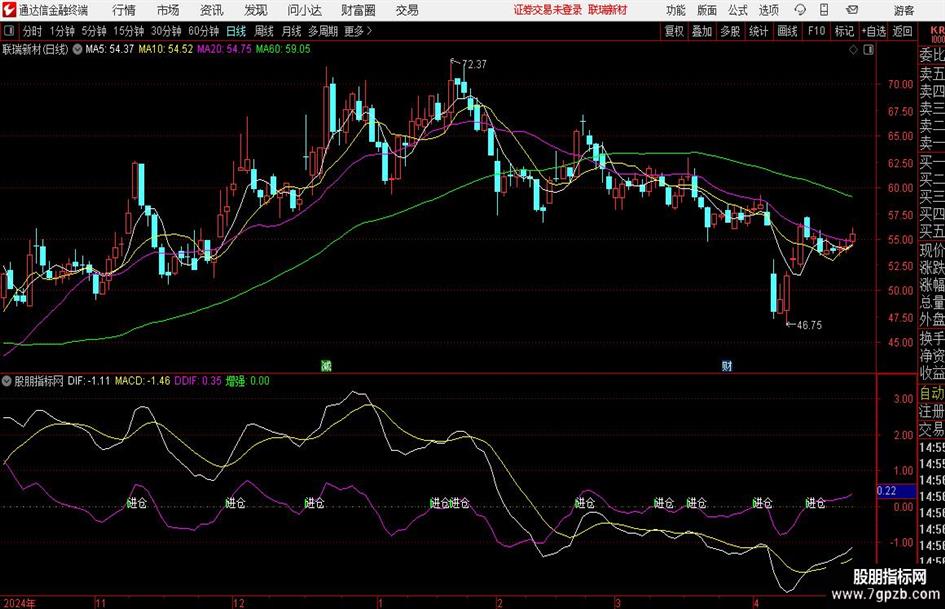This screenshot has height=609, width=945.
Task: Switch to 1分钟 period tab
Action: click(x=62, y=31)
